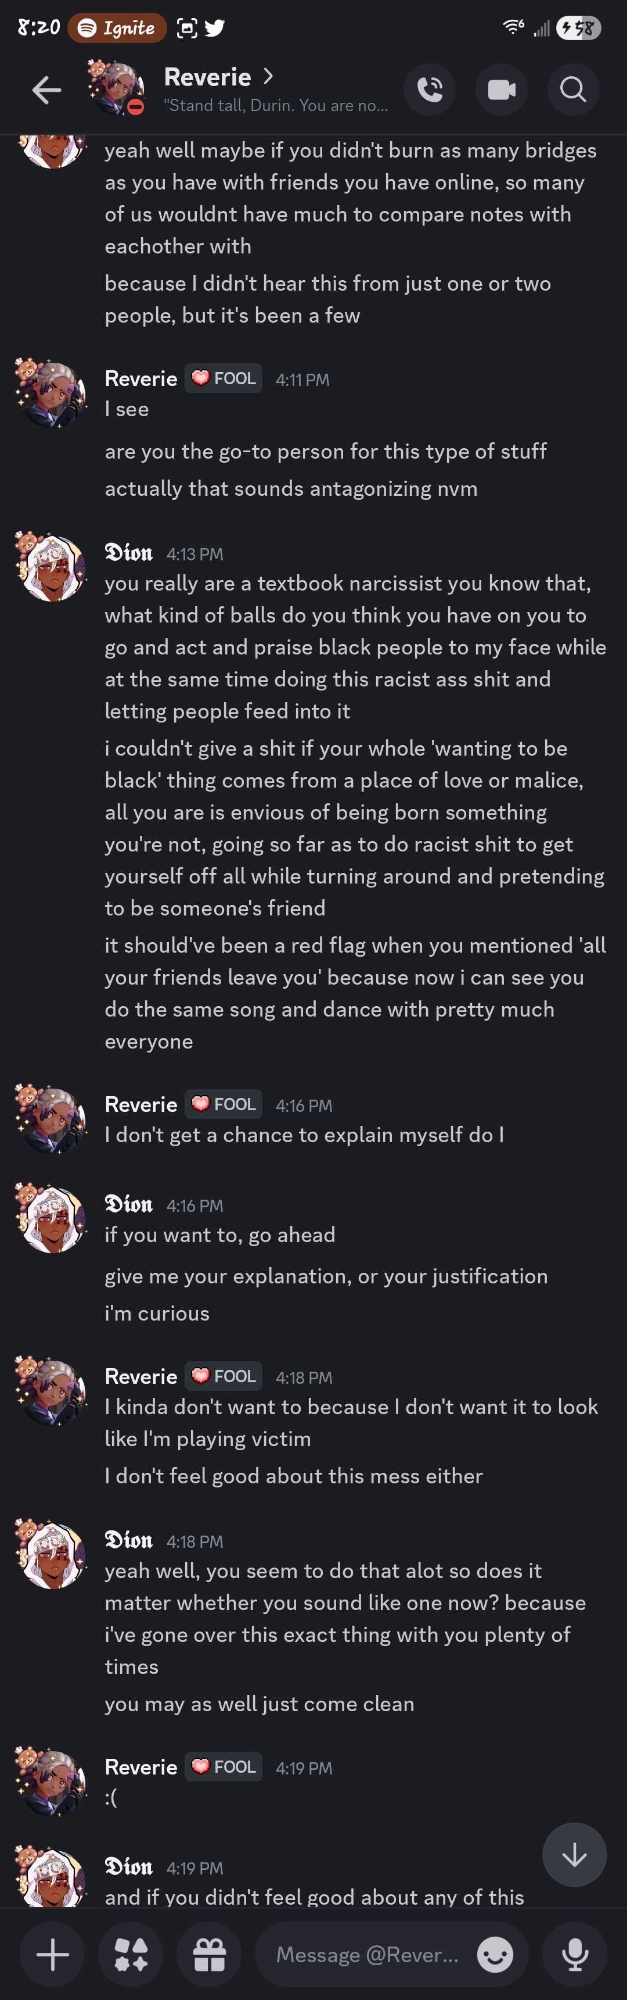Jump to latest messages with down arrow
Viewport: 627px width, 2000px height.
[574, 1856]
